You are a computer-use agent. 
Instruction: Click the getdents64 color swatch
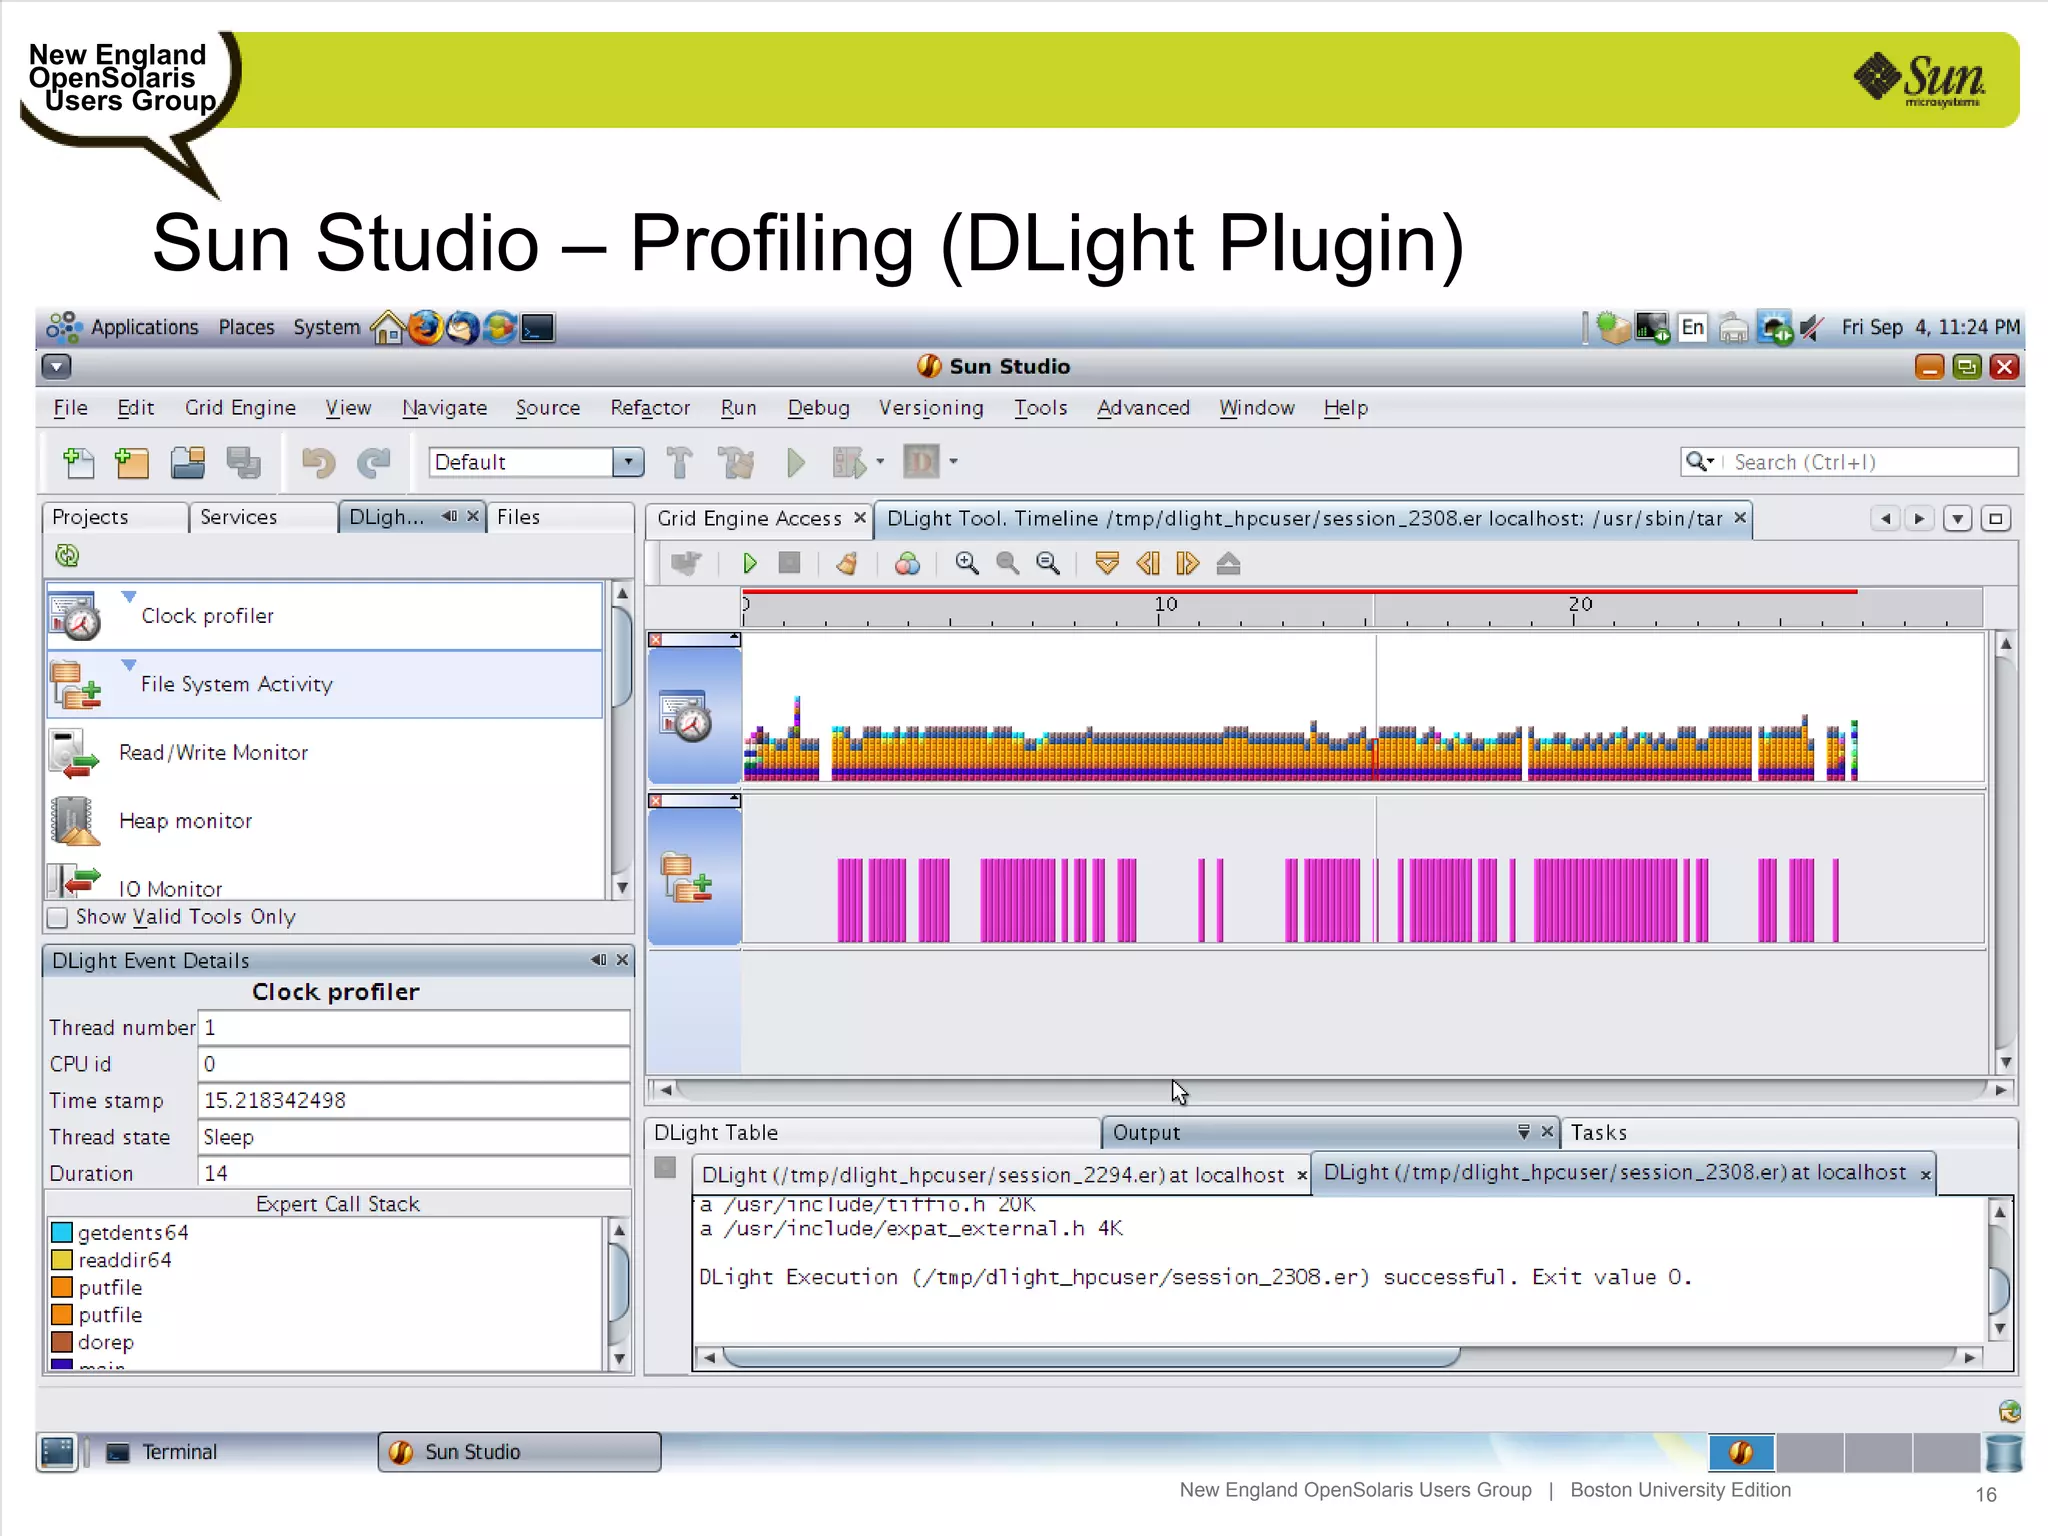click(x=62, y=1232)
